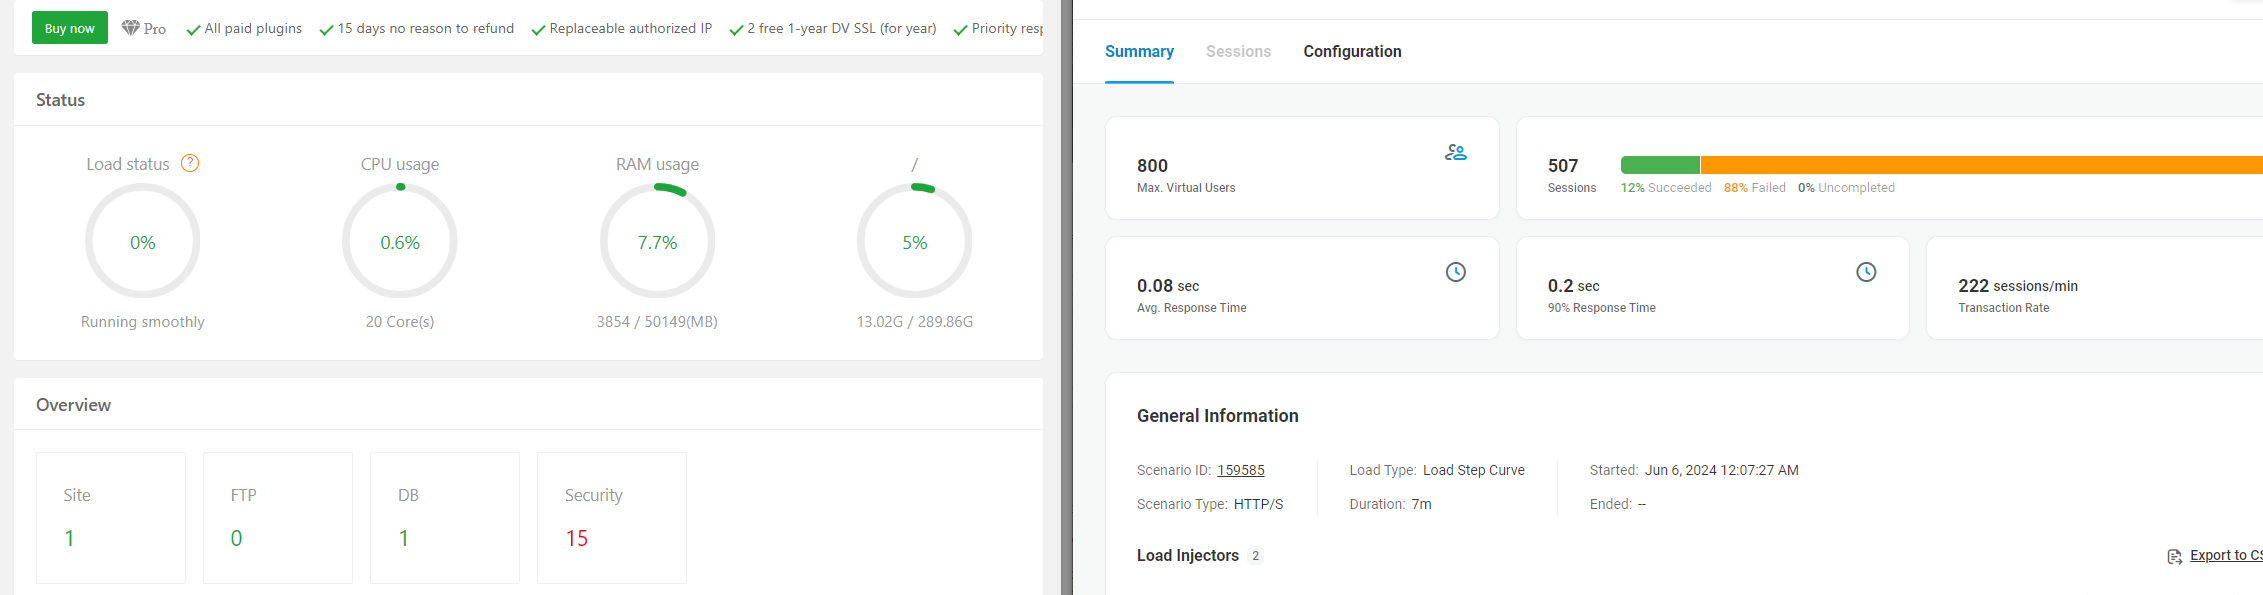Click the Pro diamond icon
The width and height of the screenshot is (2263, 595).
click(131, 28)
